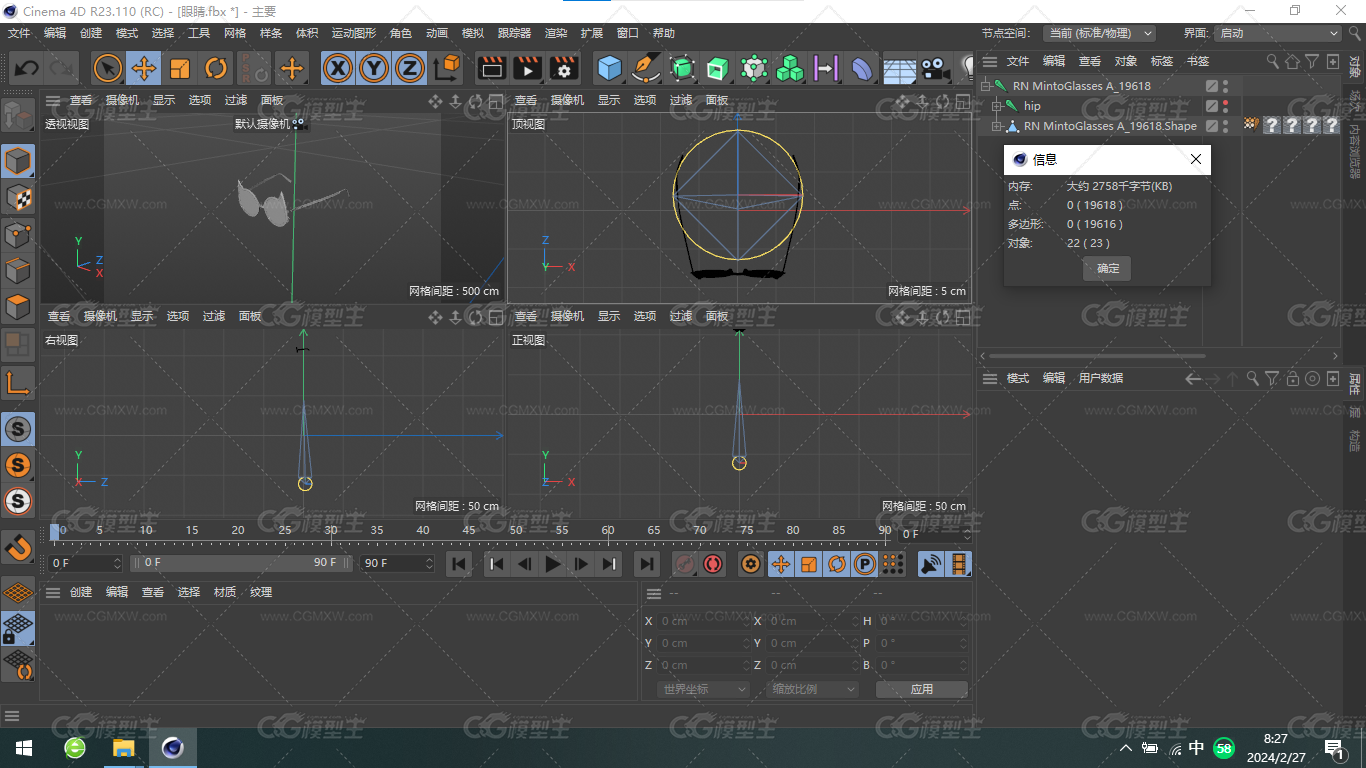Click the 用户数据 menu in Attribute Manager
The height and width of the screenshot is (768, 1366).
[1101, 378]
